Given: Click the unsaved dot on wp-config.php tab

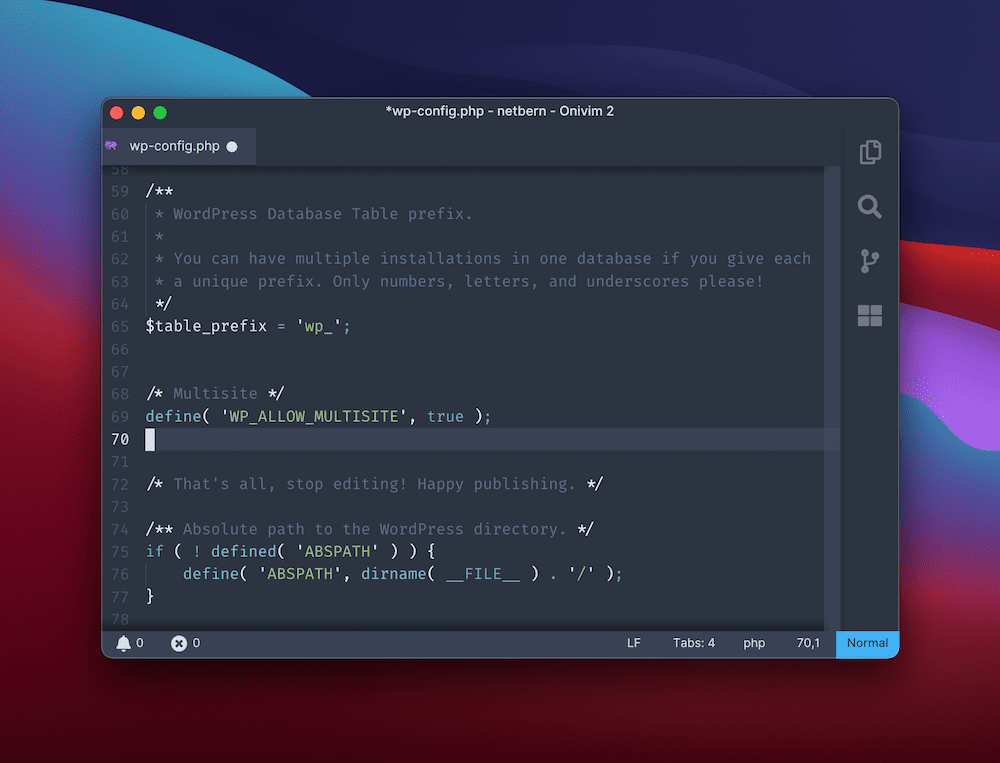Looking at the screenshot, I should 232,147.
